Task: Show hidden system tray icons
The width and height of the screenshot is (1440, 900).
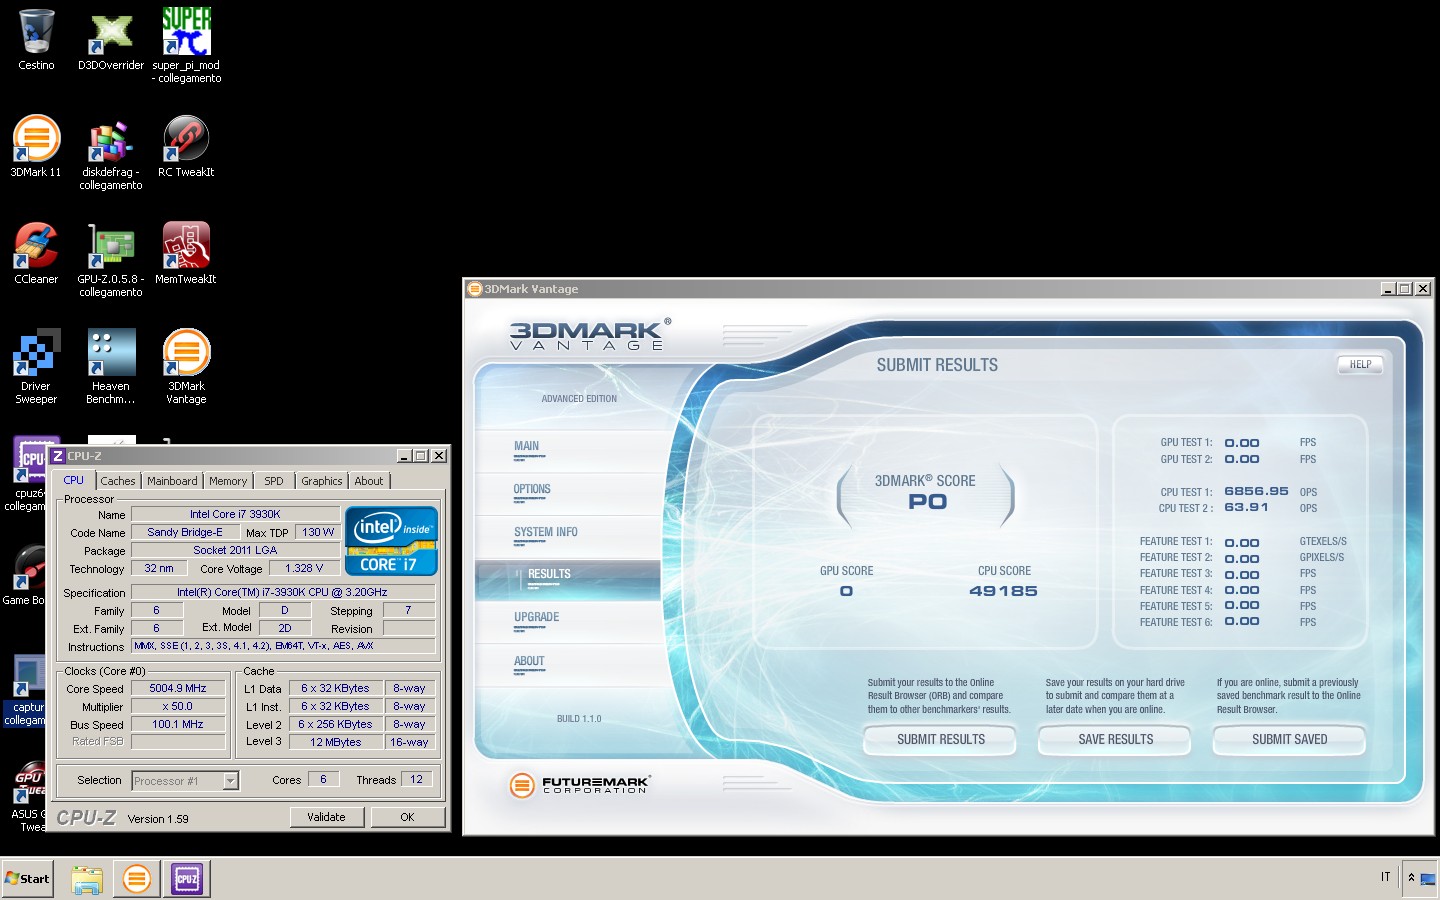Action: point(1411,878)
